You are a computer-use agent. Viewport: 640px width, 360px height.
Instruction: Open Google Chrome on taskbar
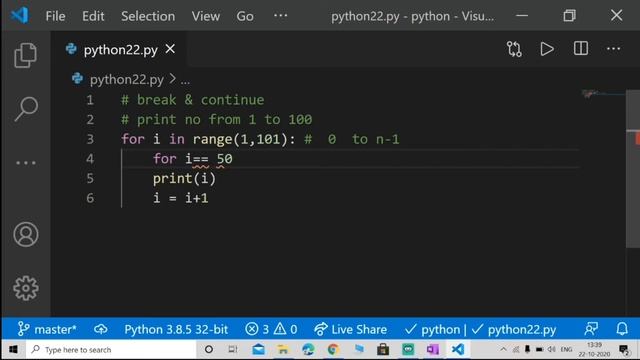(333, 349)
